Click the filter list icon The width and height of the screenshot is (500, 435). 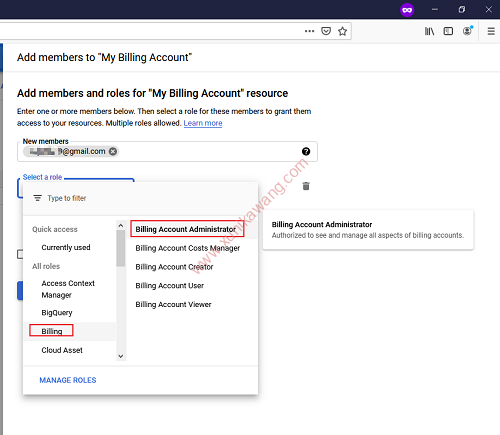pos(37,198)
